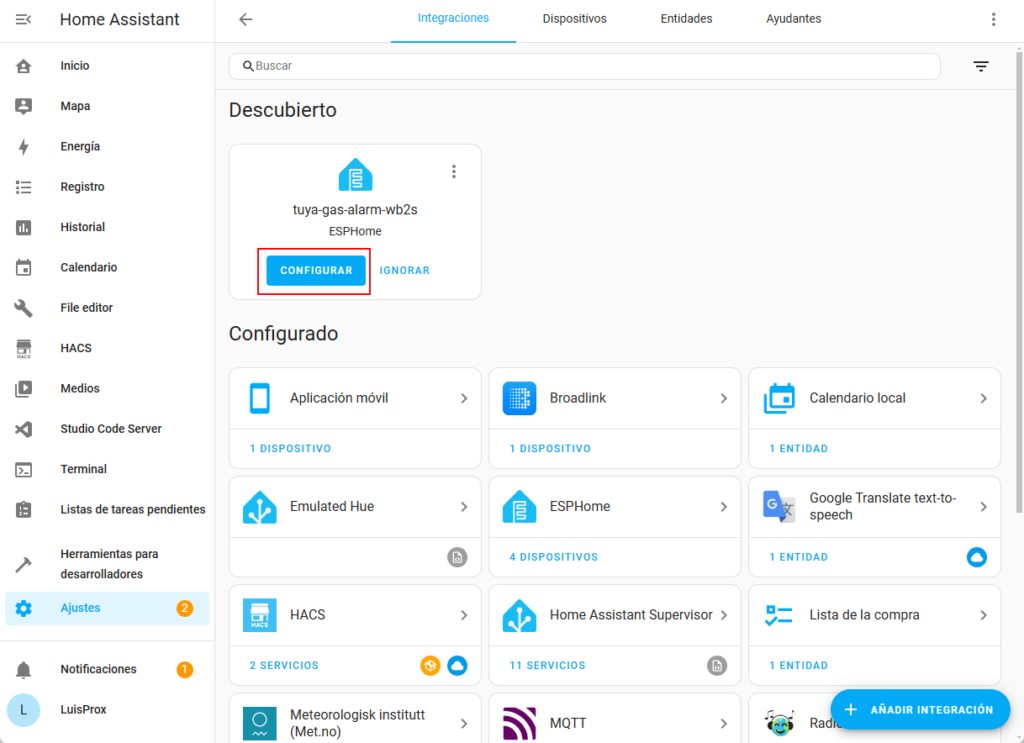The height and width of the screenshot is (743, 1024).
Task: Open Aplicación móvil integration details
Action: [x=355, y=398]
